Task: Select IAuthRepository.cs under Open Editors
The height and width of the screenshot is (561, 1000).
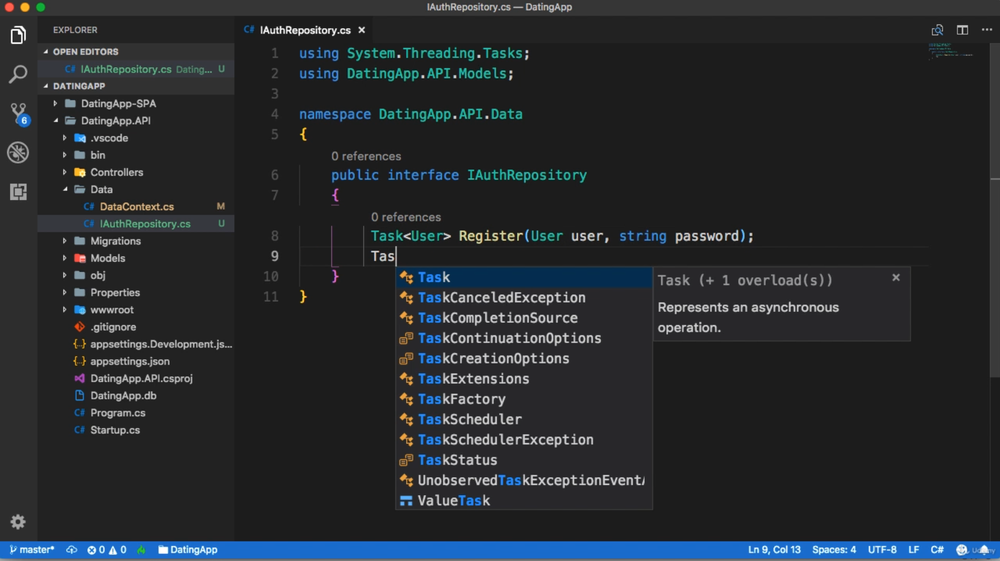Action: coord(136,69)
